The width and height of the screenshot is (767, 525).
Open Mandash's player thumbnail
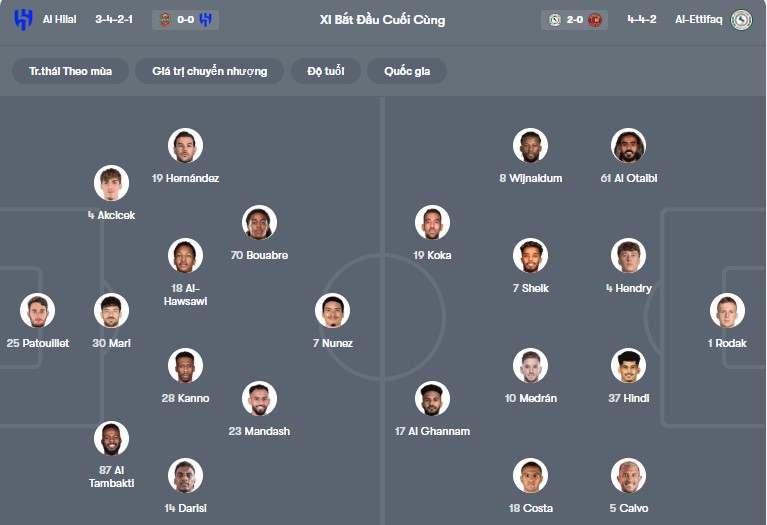(259, 399)
